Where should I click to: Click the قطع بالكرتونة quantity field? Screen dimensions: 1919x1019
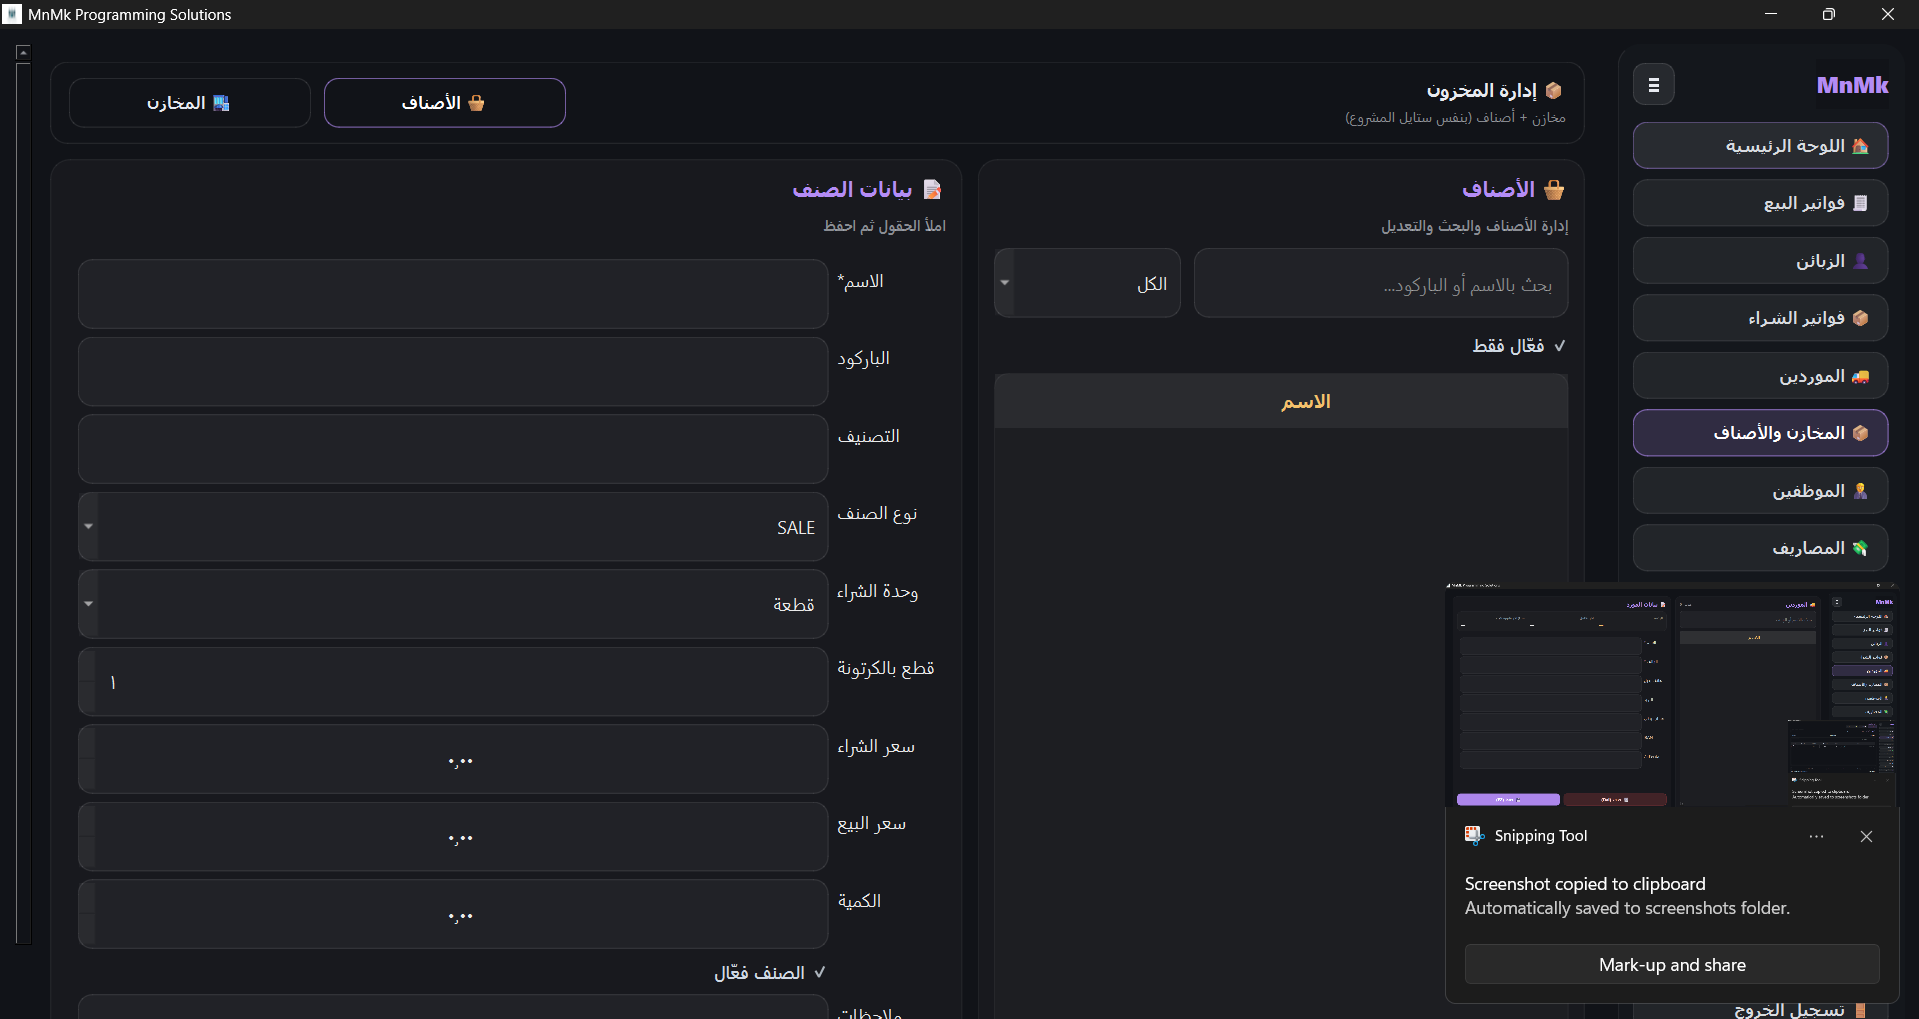pos(453,681)
